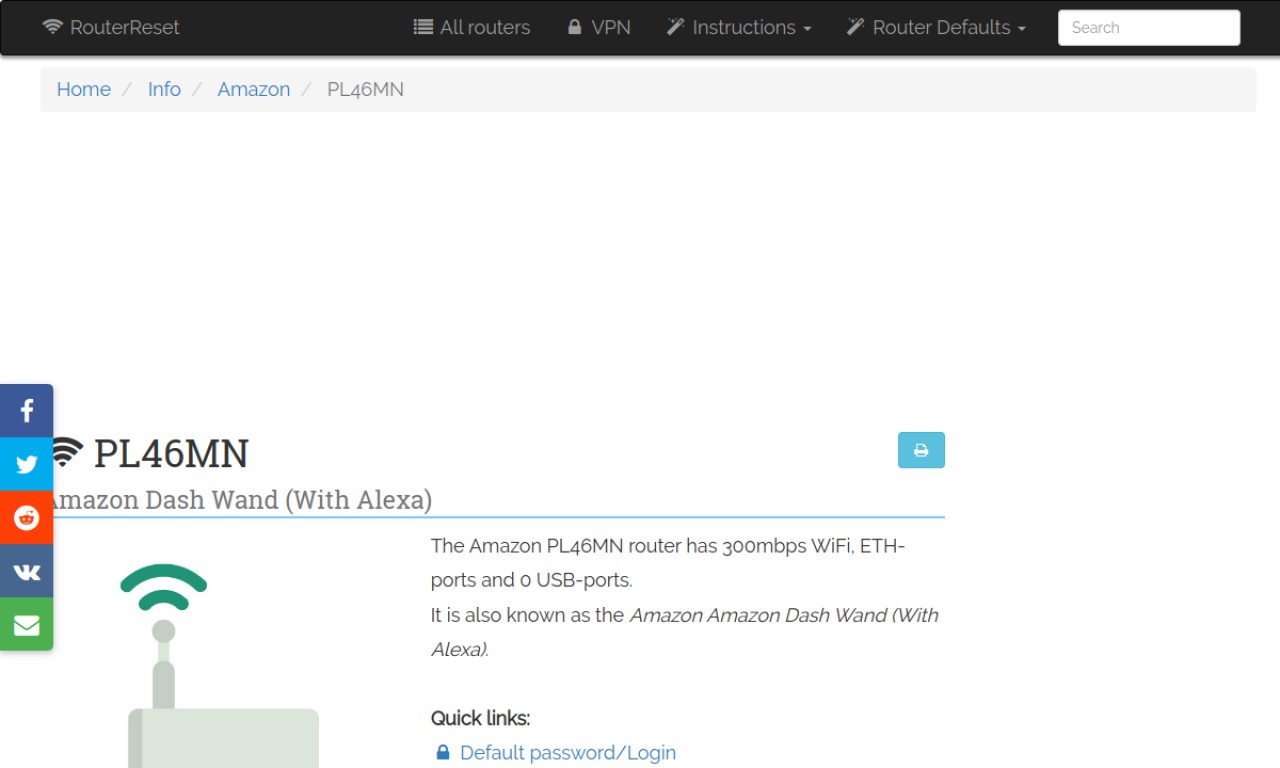Open the Amazon breadcrumb link
The width and height of the screenshot is (1280, 768).
254,89
